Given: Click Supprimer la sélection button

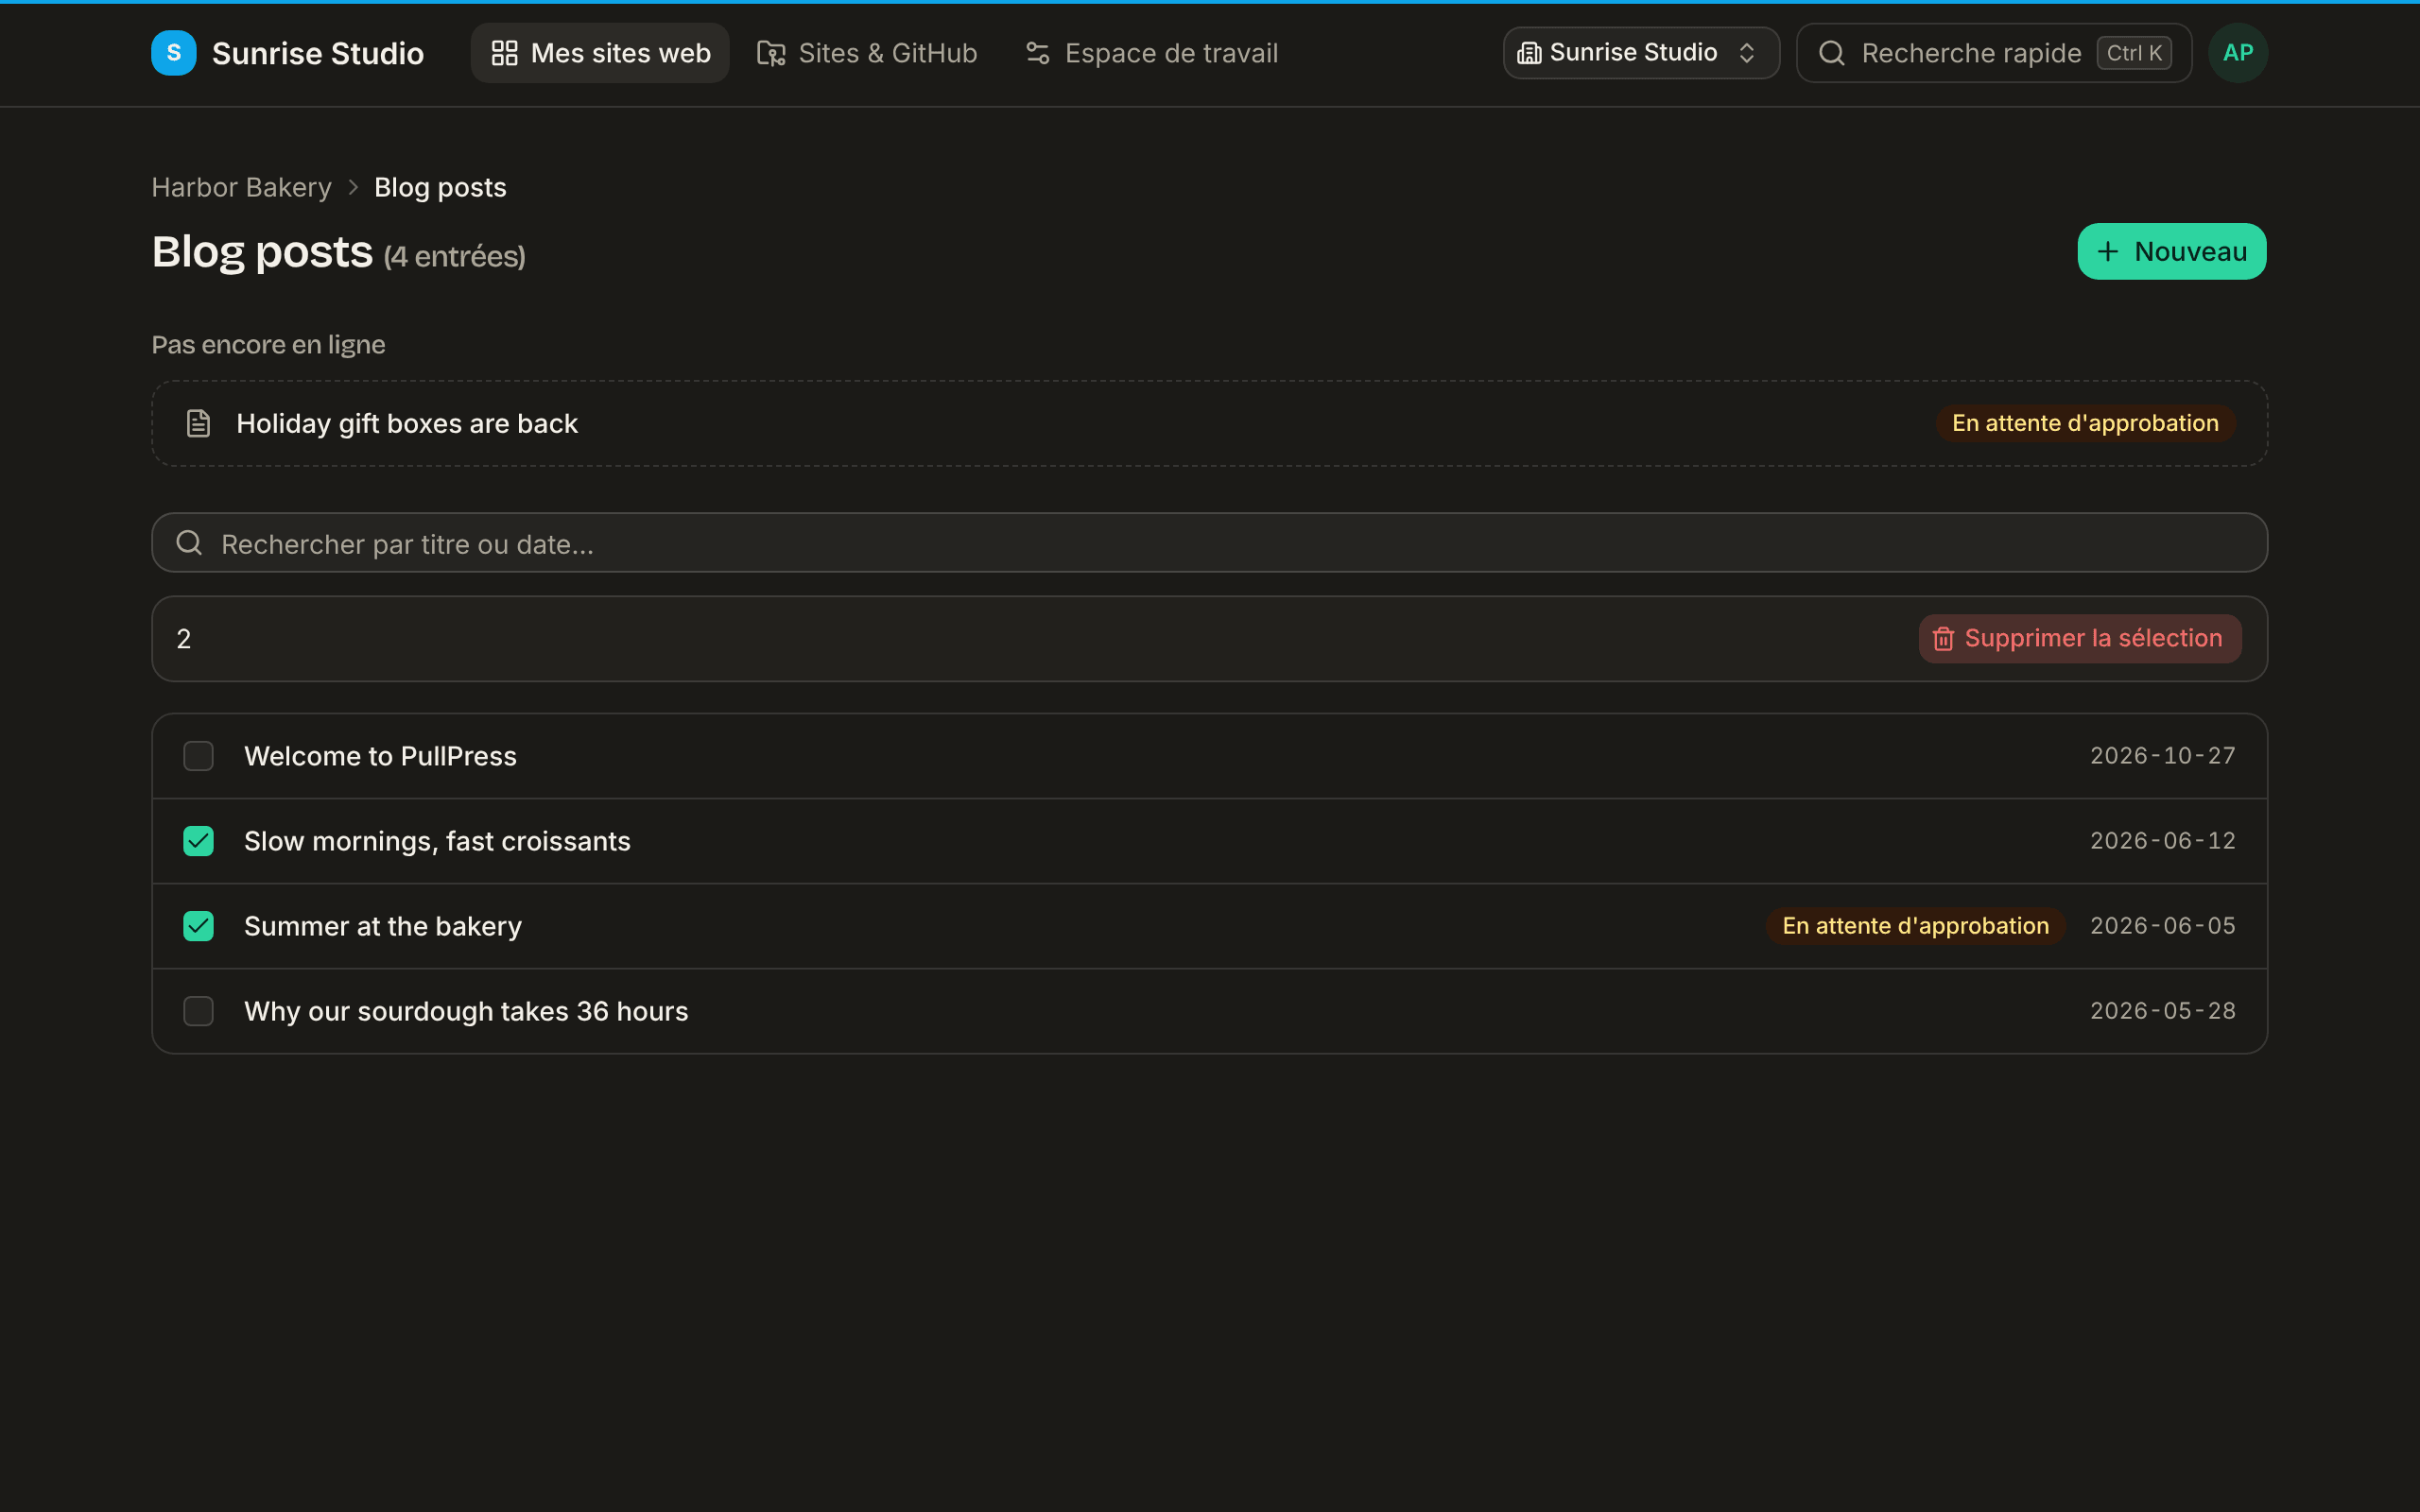Looking at the screenshot, I should [2079, 638].
